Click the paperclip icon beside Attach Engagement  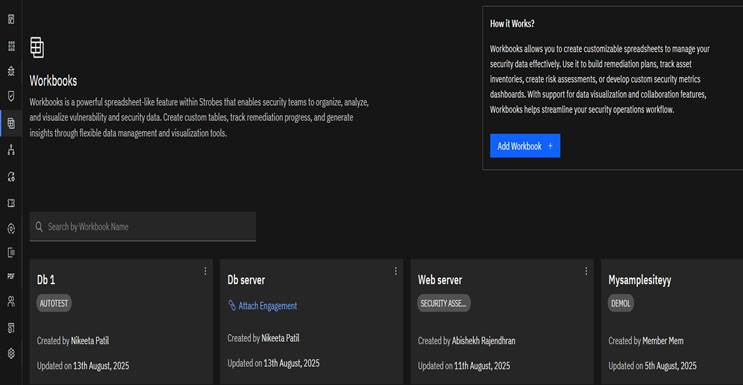click(x=232, y=305)
